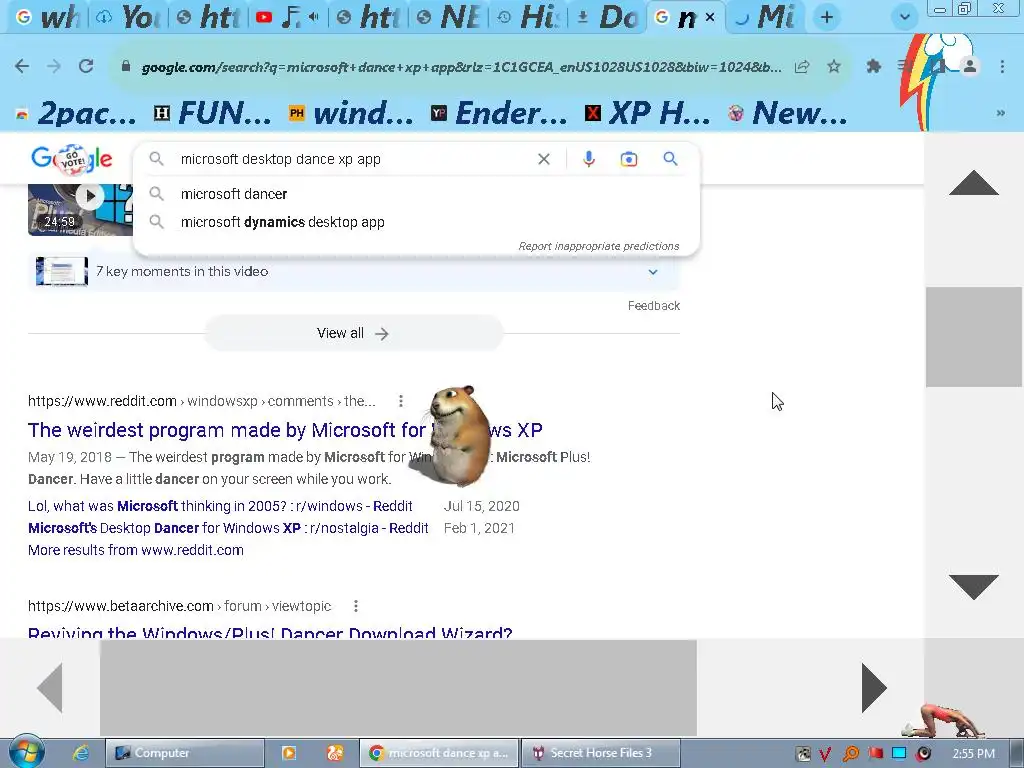Click the lock icon in address bar
Image resolution: width=1024 pixels, height=768 pixels.
126,67
